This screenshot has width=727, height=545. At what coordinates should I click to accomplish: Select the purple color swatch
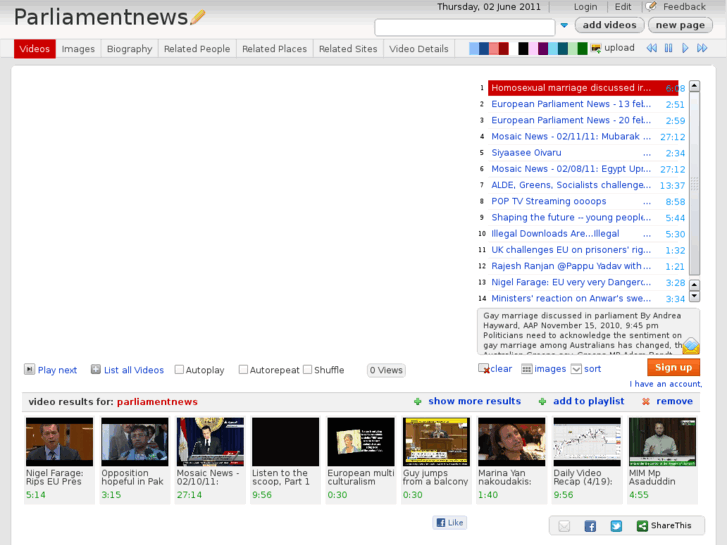(x=543, y=48)
